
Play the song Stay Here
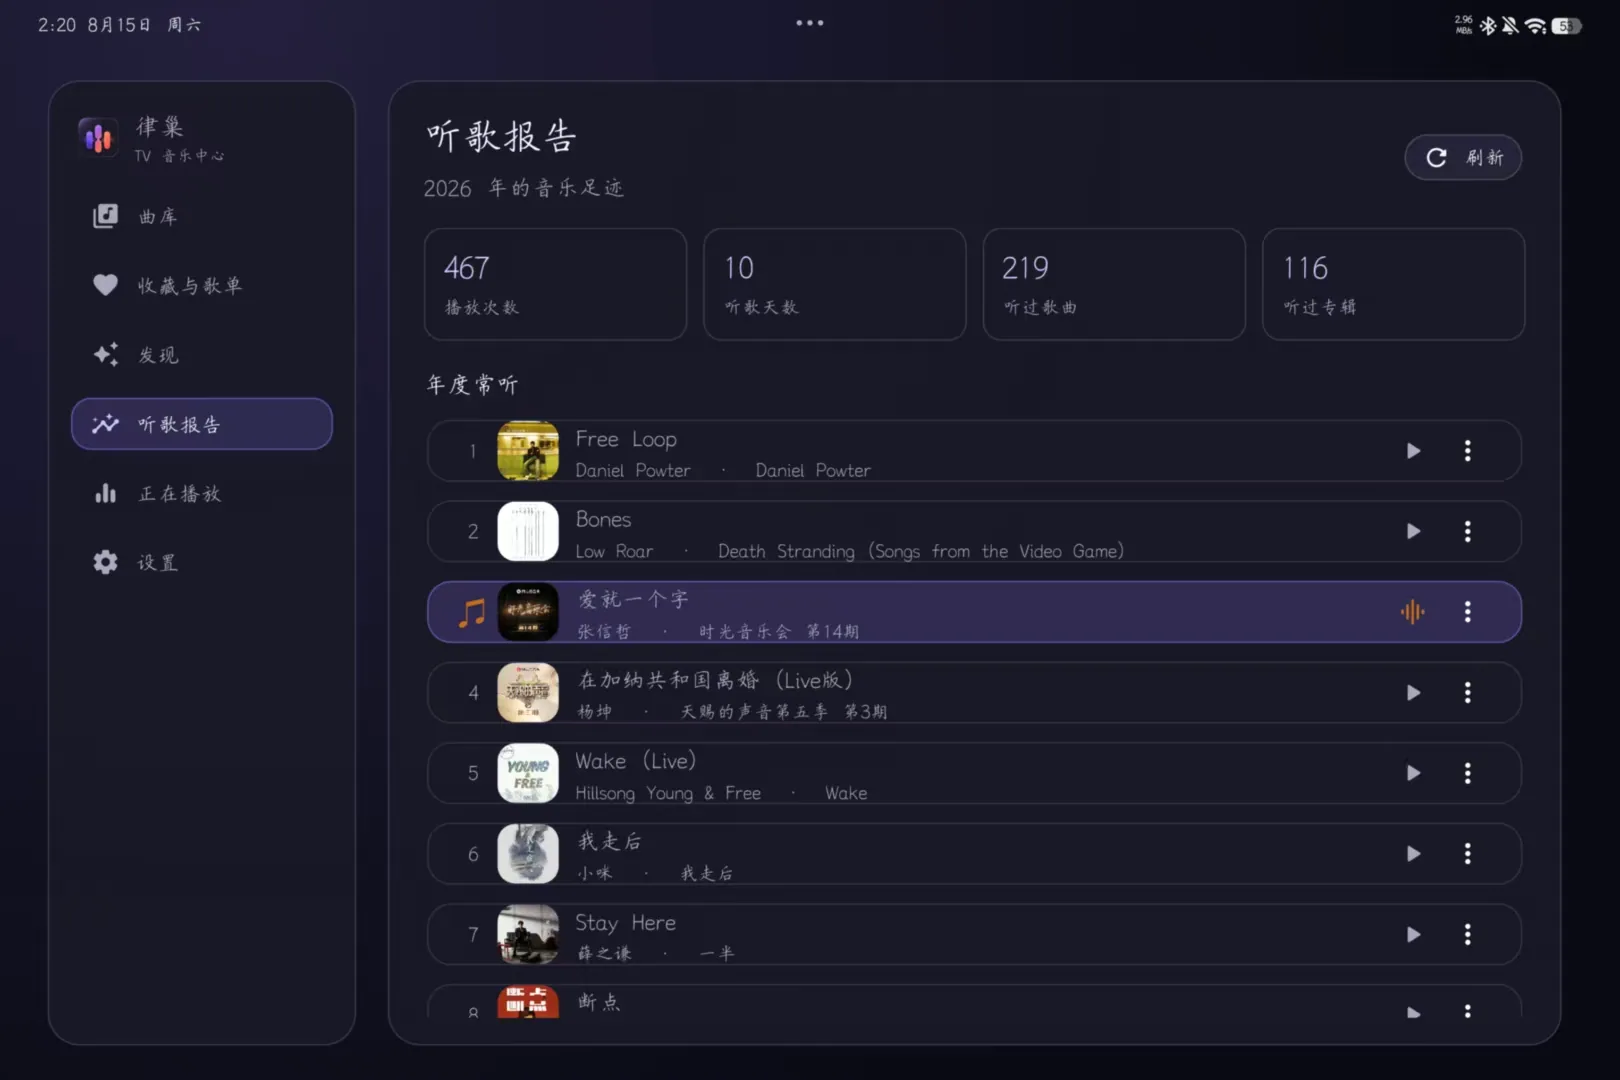pos(1413,934)
